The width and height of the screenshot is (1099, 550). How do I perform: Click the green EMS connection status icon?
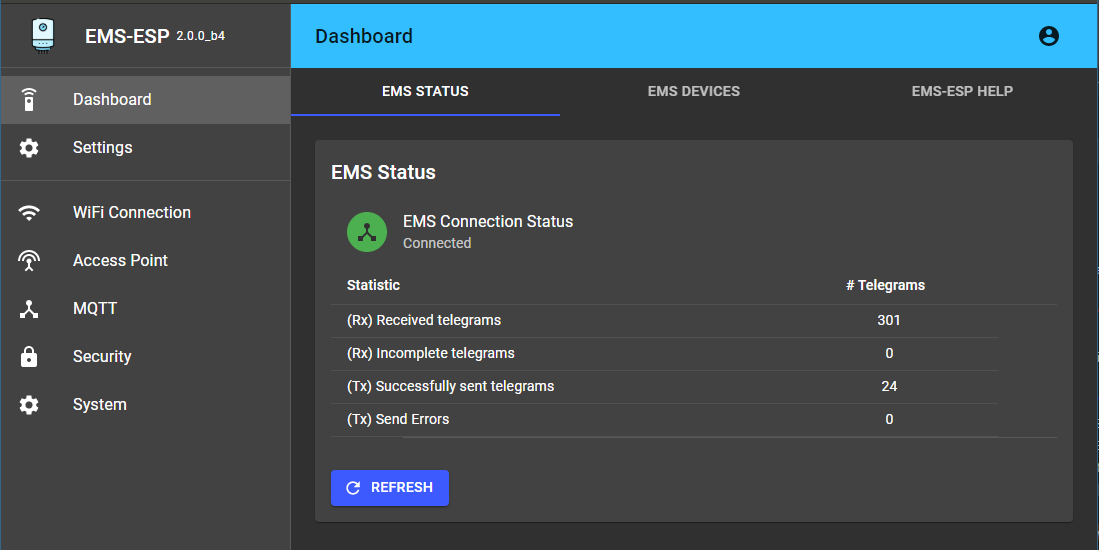click(x=367, y=232)
